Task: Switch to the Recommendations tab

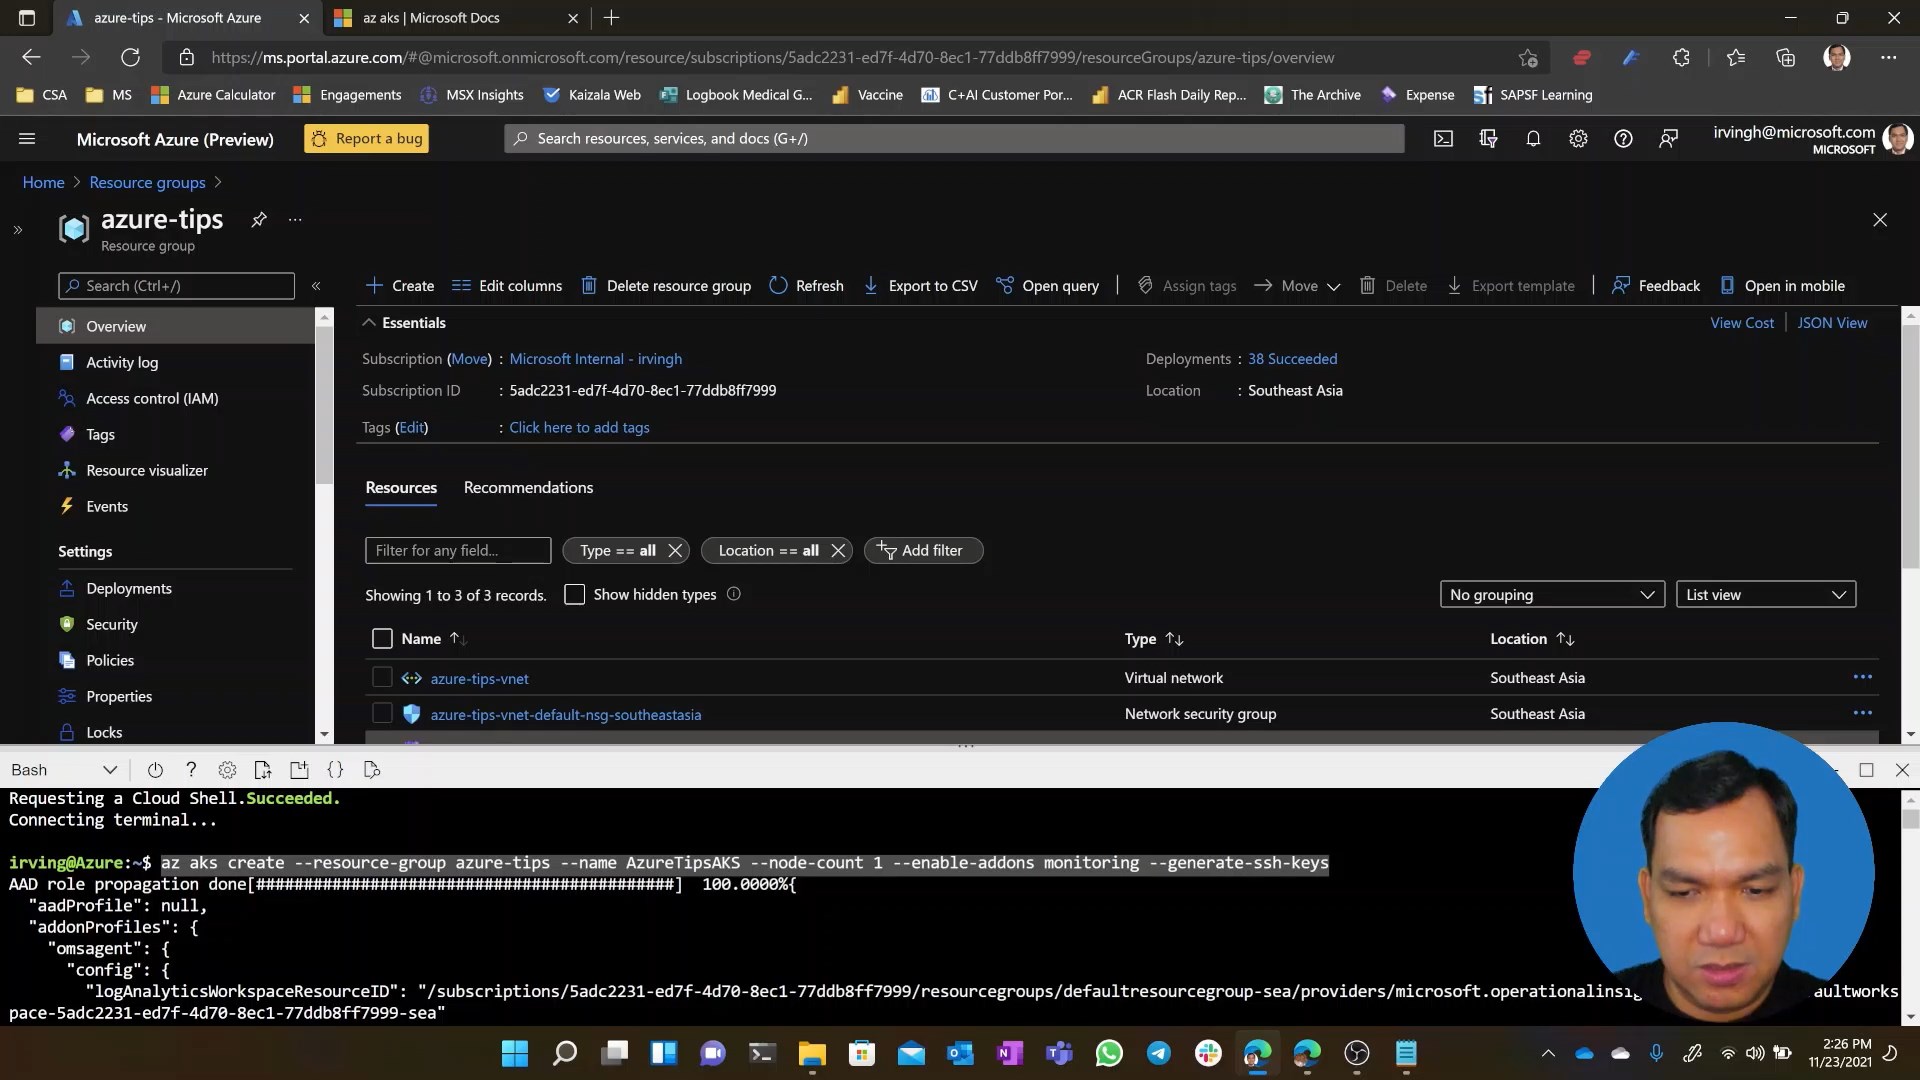Action: tap(528, 487)
